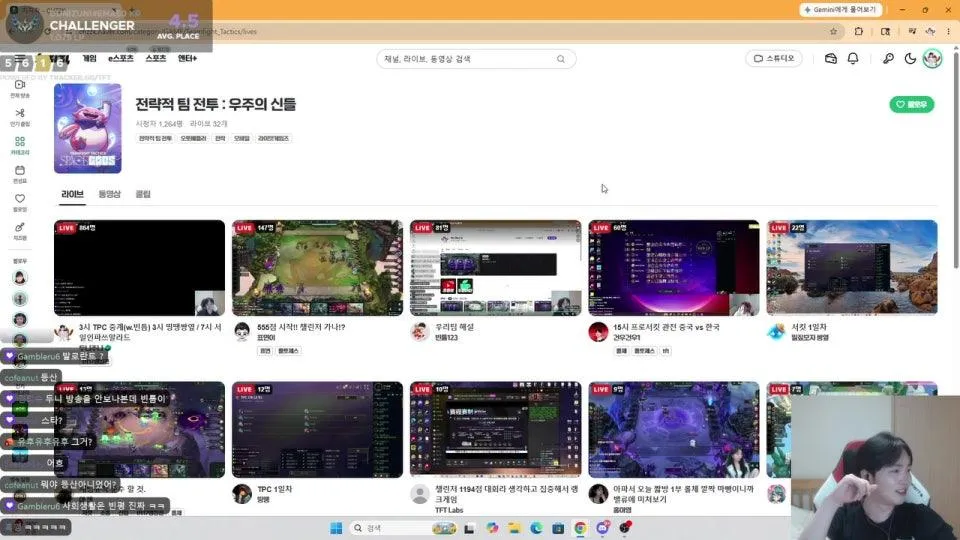Open stream title '우리팀 해설'
This screenshot has width=960, height=540.
[454, 328]
